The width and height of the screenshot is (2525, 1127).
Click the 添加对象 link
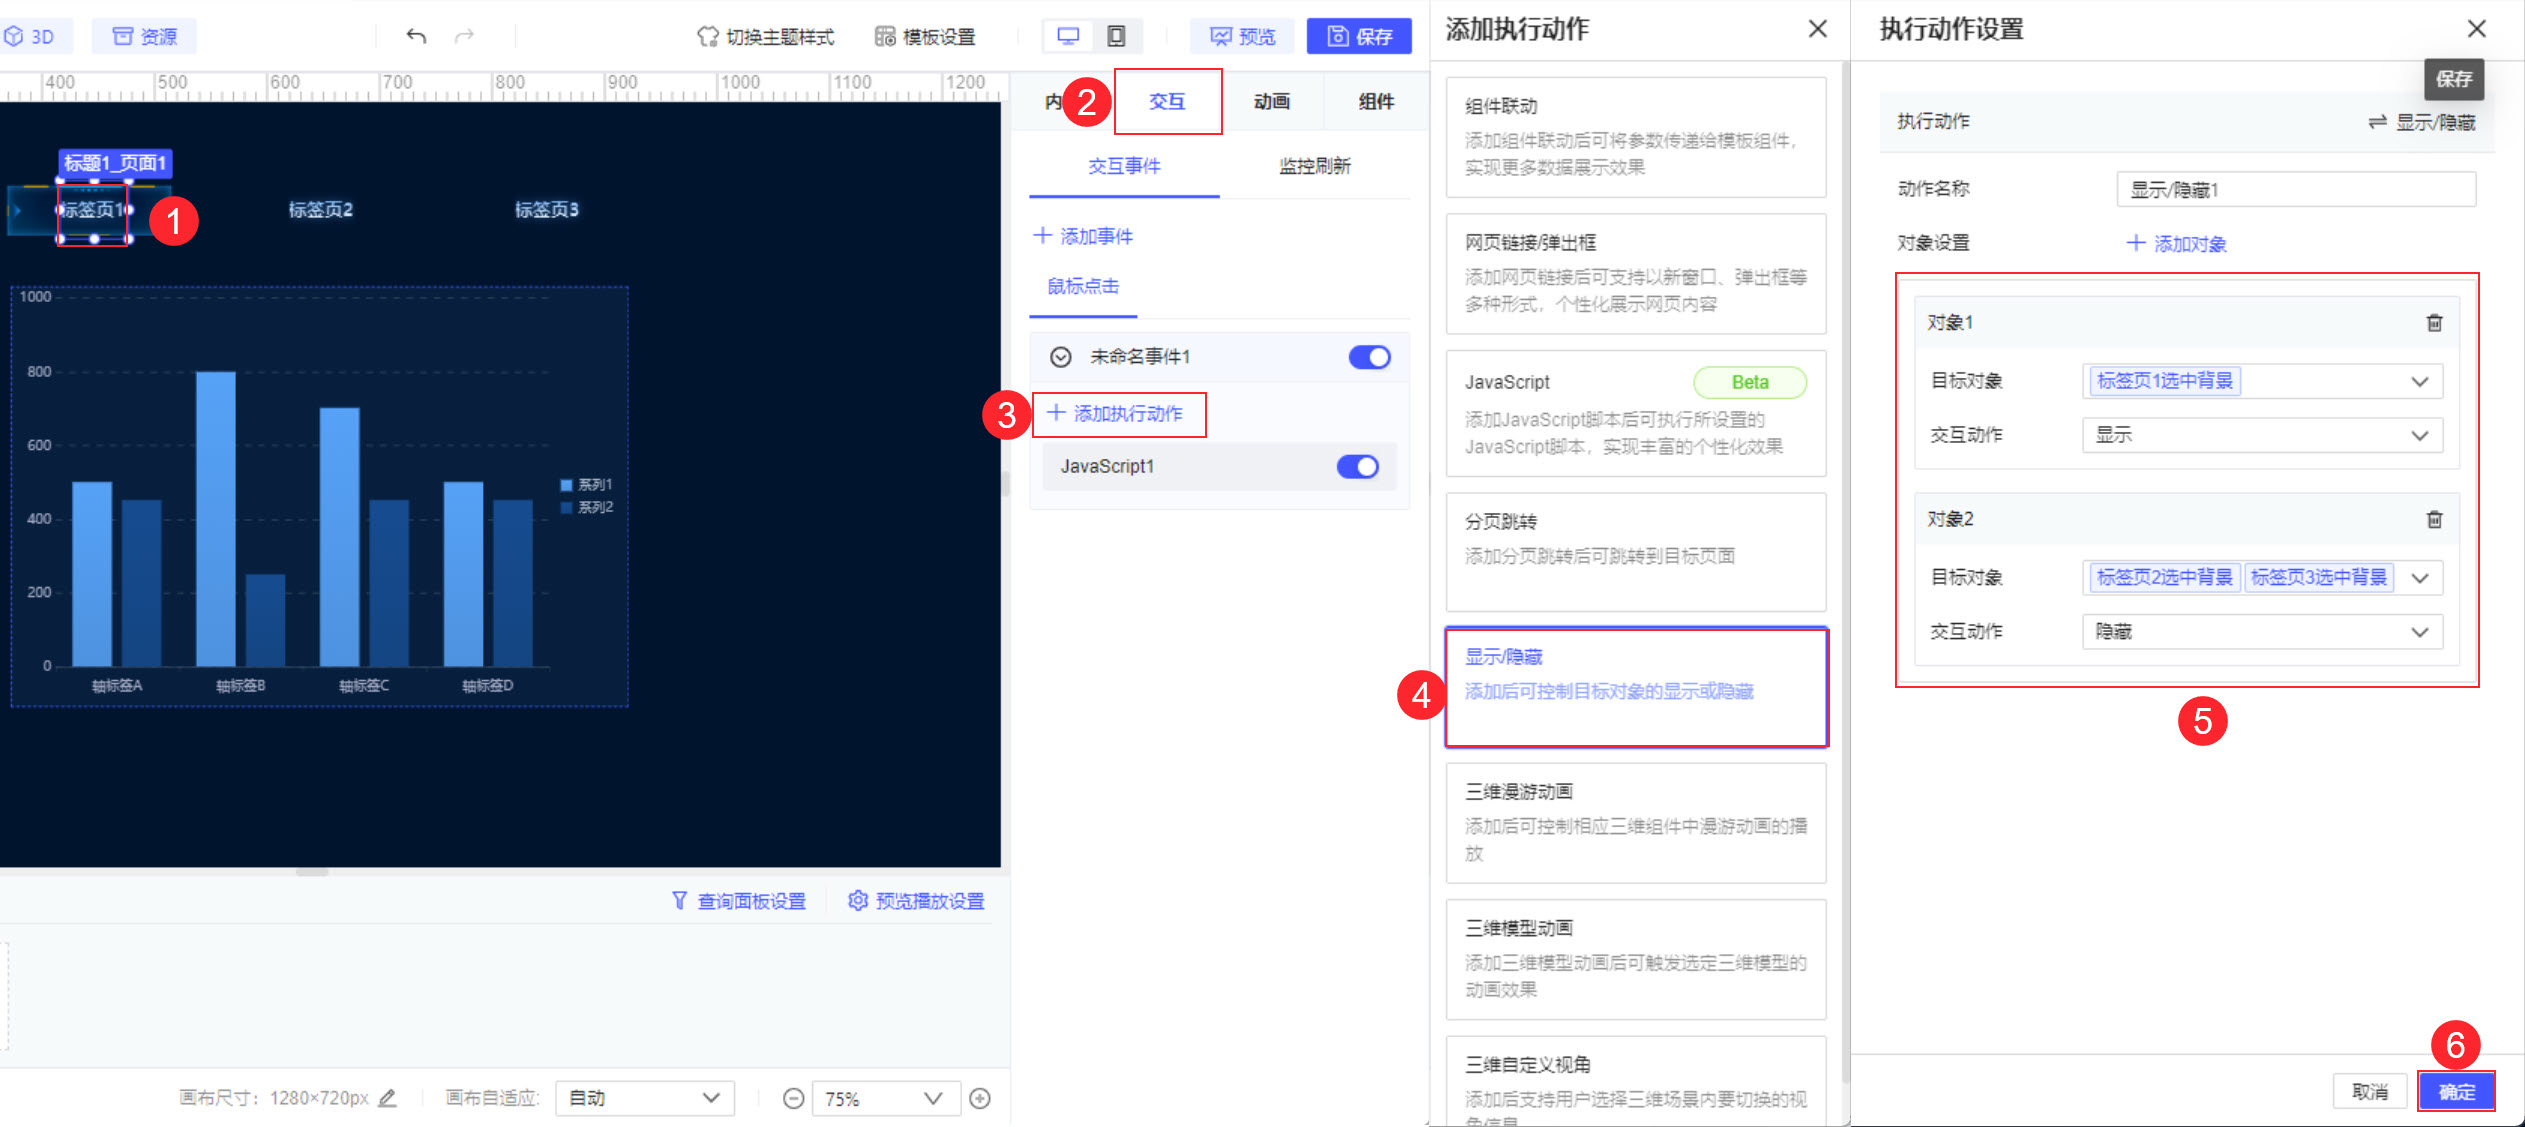2176,244
